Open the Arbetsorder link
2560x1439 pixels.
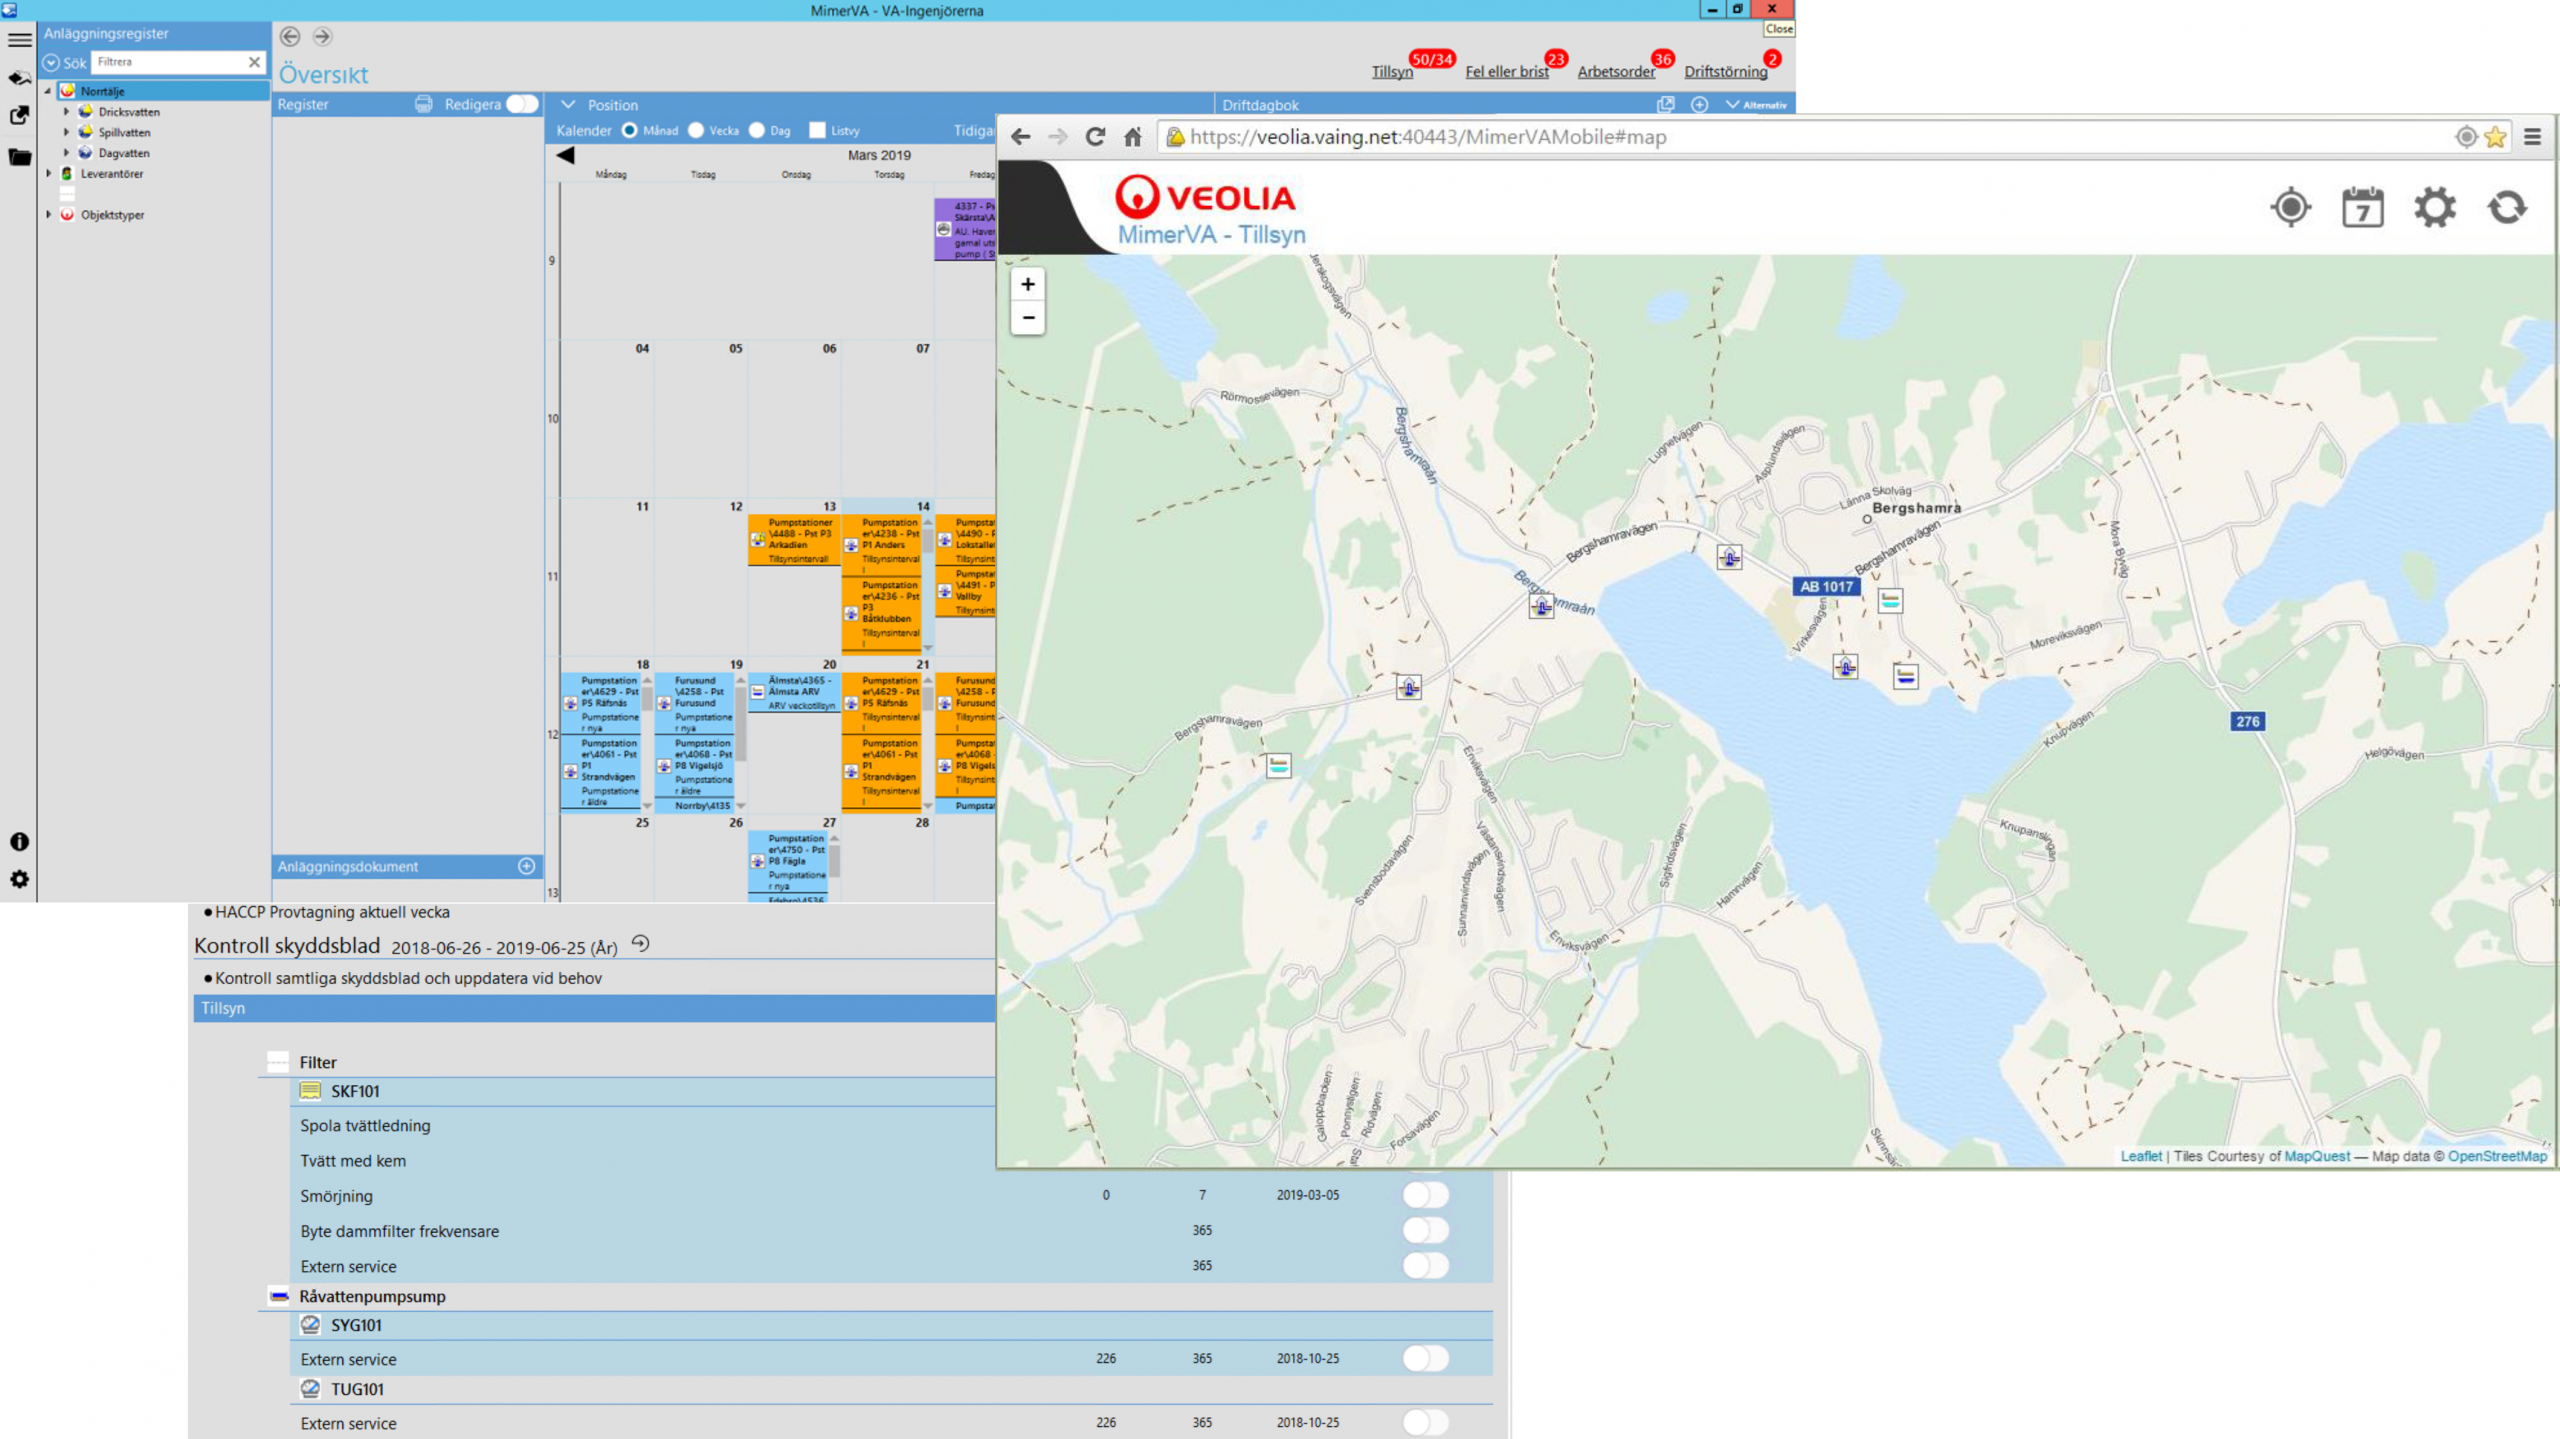(1616, 72)
